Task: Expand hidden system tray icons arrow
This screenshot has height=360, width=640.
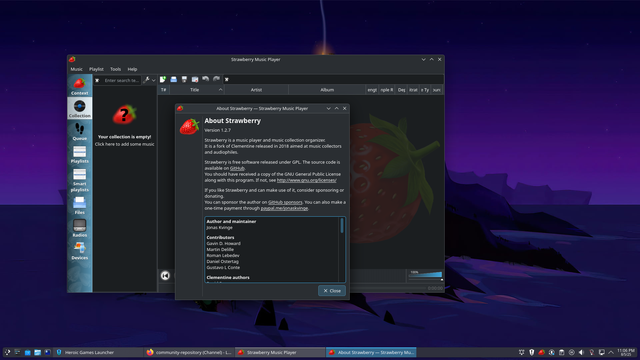Action: tap(611, 352)
